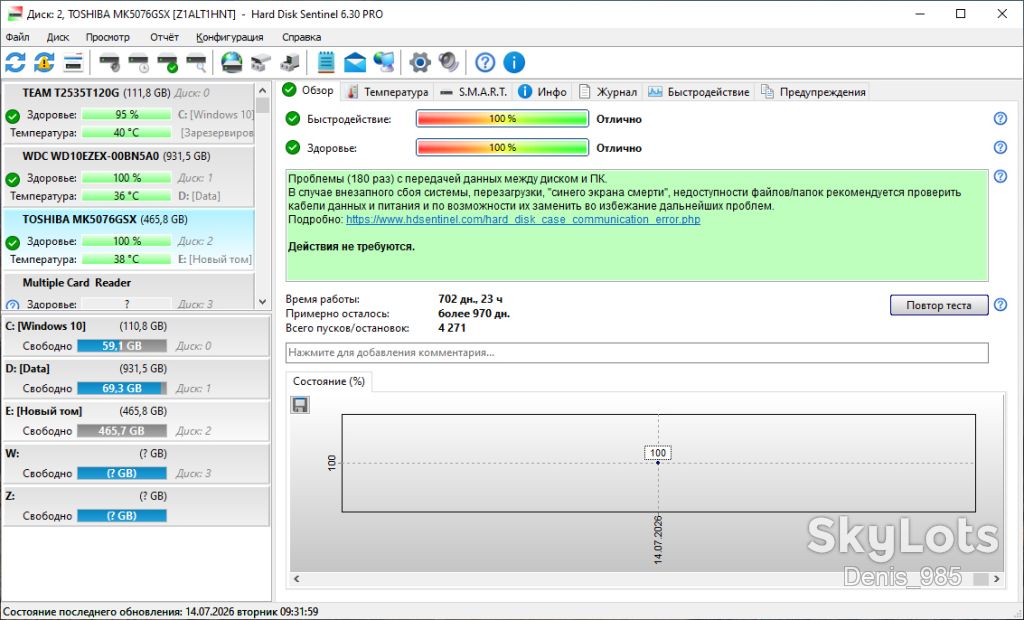Click the blue envelope mail toolbar icon
The height and width of the screenshot is (620, 1024).
click(x=355, y=63)
